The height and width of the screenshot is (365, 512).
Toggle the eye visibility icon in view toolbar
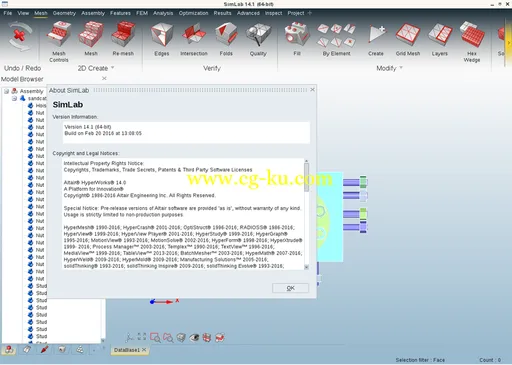click(194, 338)
